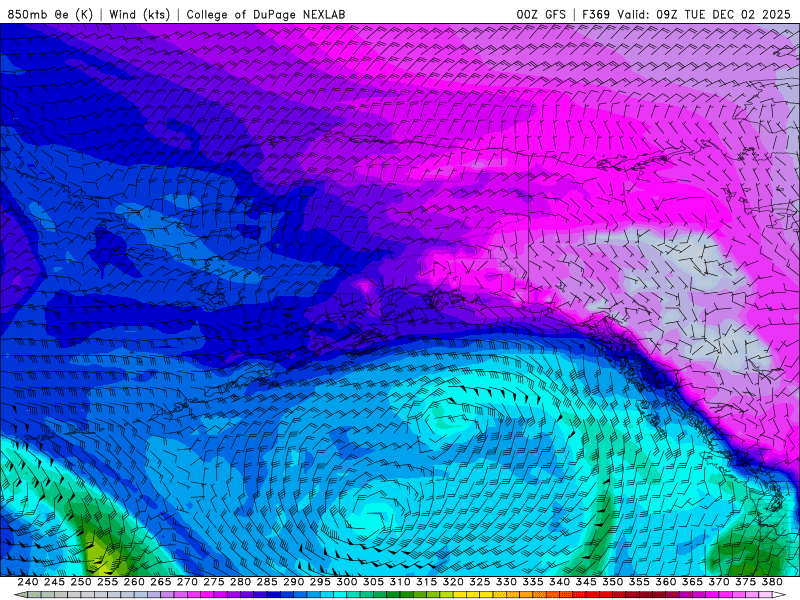This screenshot has width=800, height=600.
Task: Select the 375 value on the color scale
Action: [x=745, y=582]
